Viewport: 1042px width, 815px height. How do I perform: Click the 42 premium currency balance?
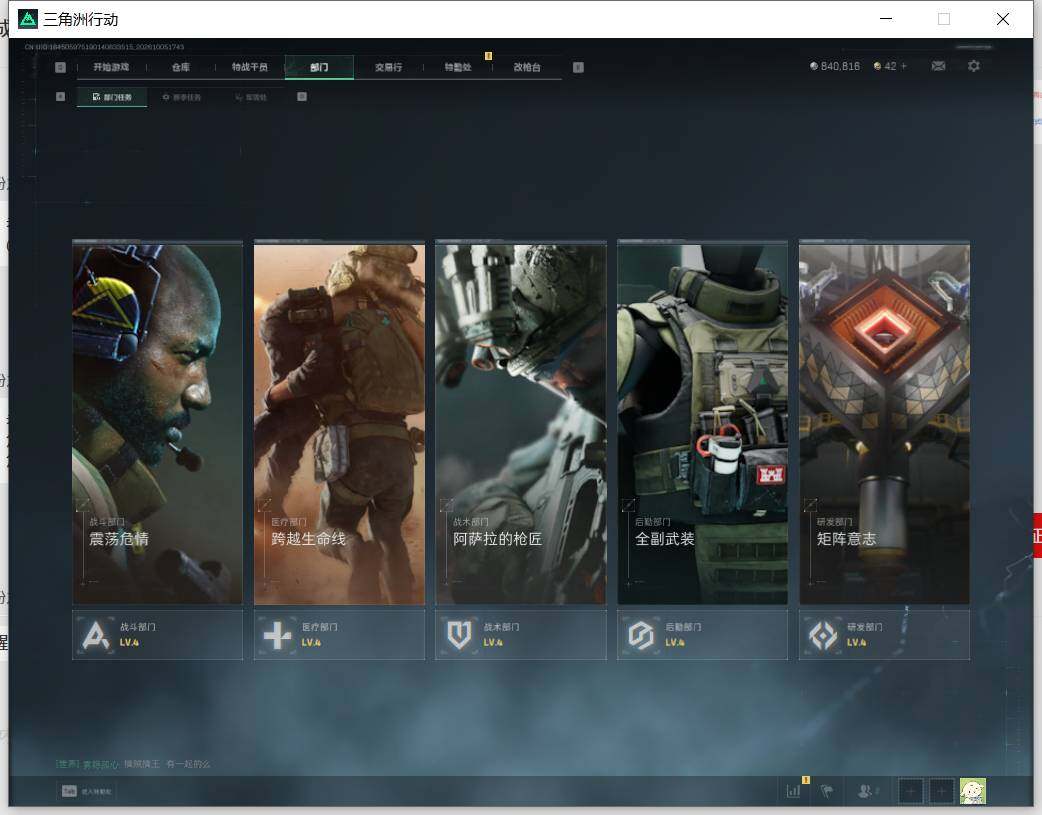885,66
